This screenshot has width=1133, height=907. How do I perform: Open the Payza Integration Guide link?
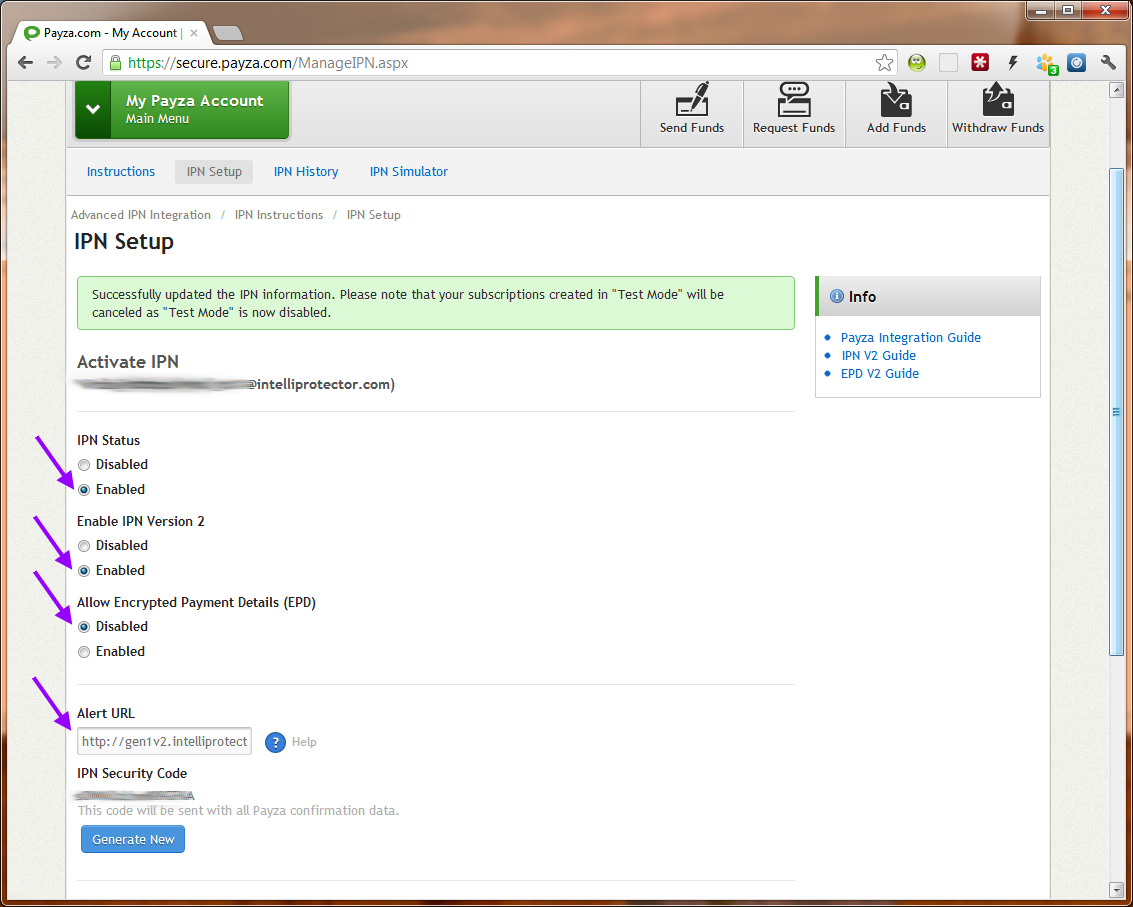coord(910,338)
